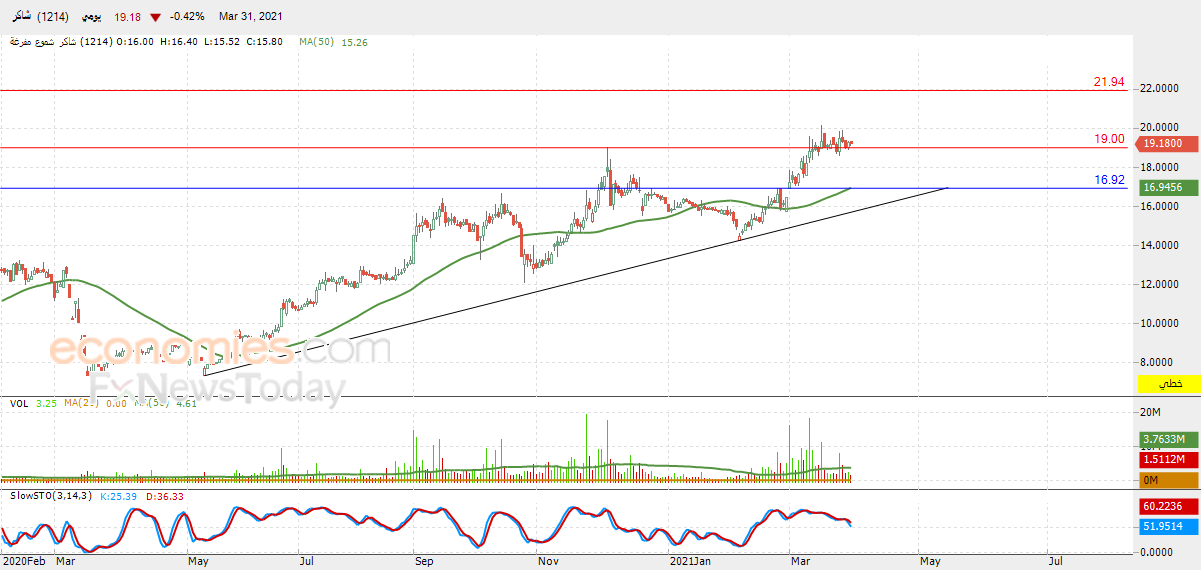
Task: Click the green 16.9456 moving average tag
Action: pyautogui.click(x=1165, y=187)
